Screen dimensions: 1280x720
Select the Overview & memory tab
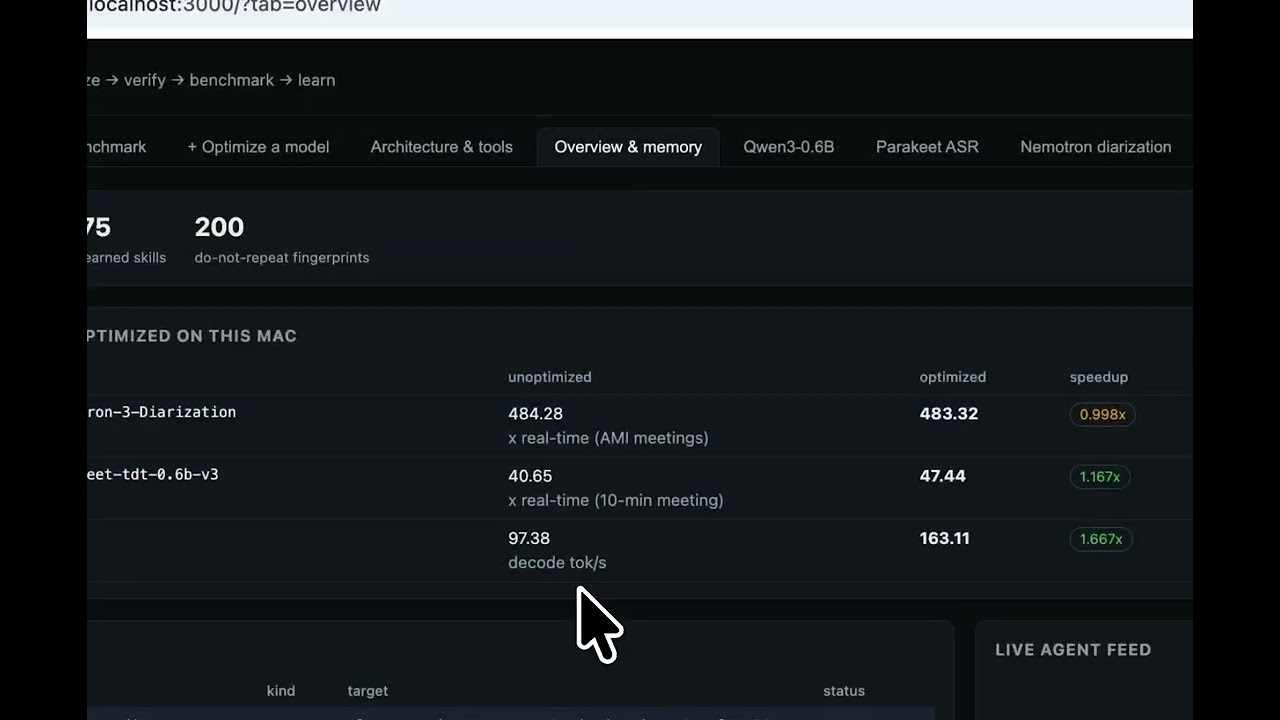628,147
